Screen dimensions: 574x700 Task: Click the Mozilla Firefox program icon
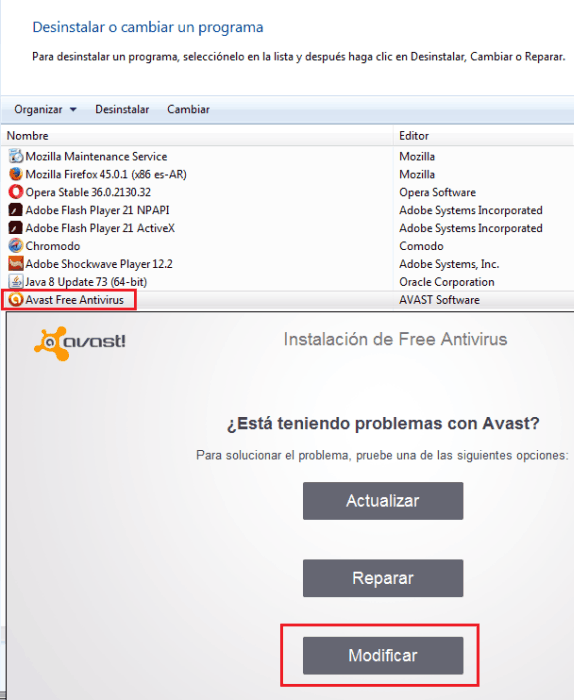[x=16, y=174]
